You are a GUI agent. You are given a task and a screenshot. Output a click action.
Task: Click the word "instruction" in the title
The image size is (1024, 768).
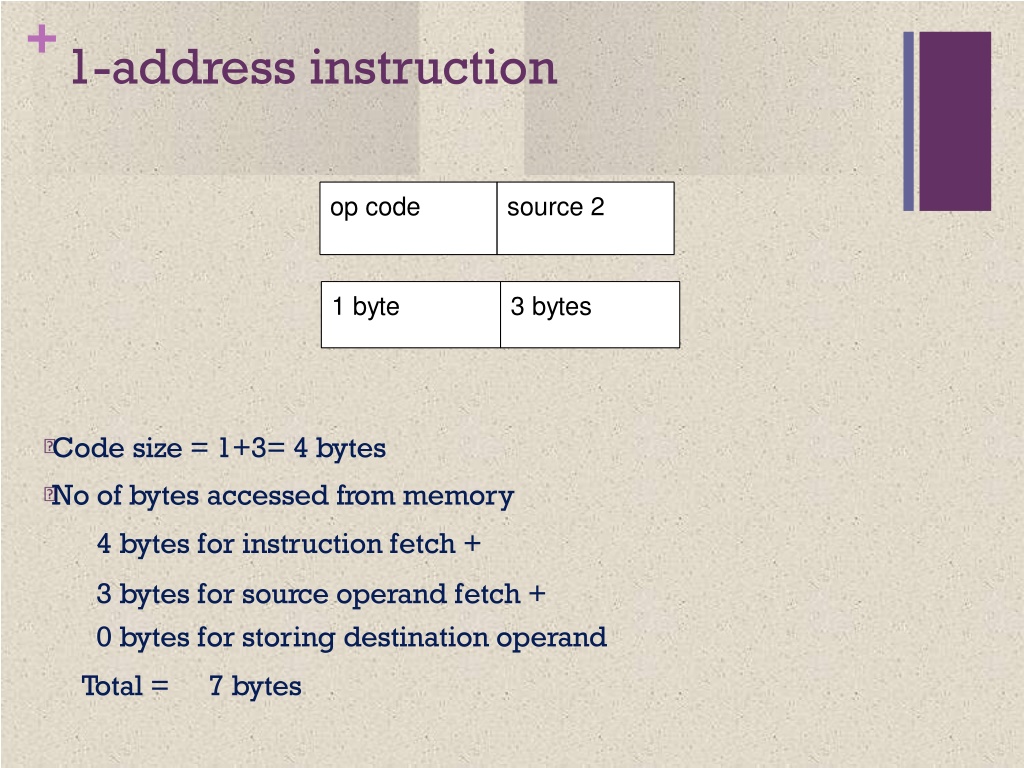click(x=433, y=68)
